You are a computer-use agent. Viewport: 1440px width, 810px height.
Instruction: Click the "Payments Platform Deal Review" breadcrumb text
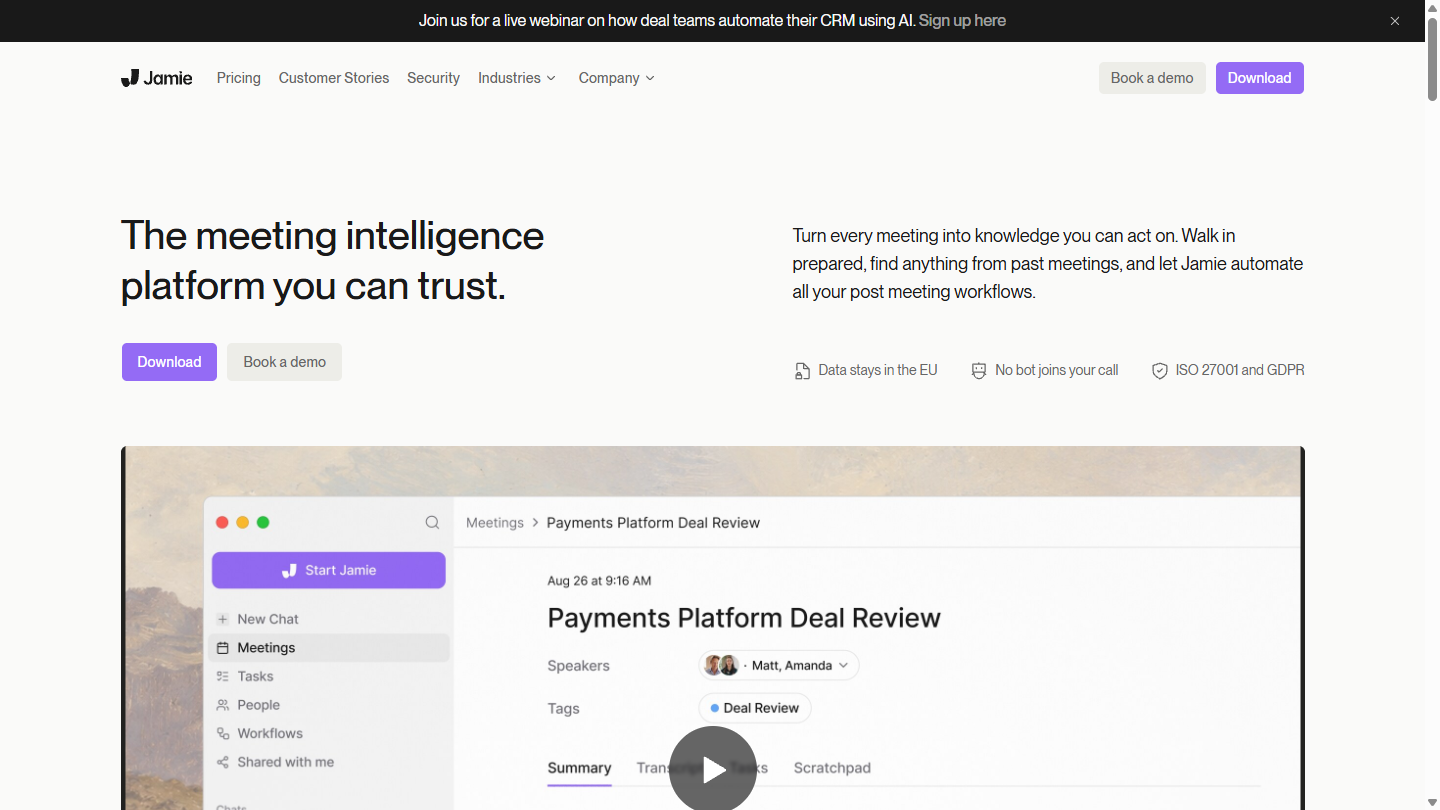[653, 523]
